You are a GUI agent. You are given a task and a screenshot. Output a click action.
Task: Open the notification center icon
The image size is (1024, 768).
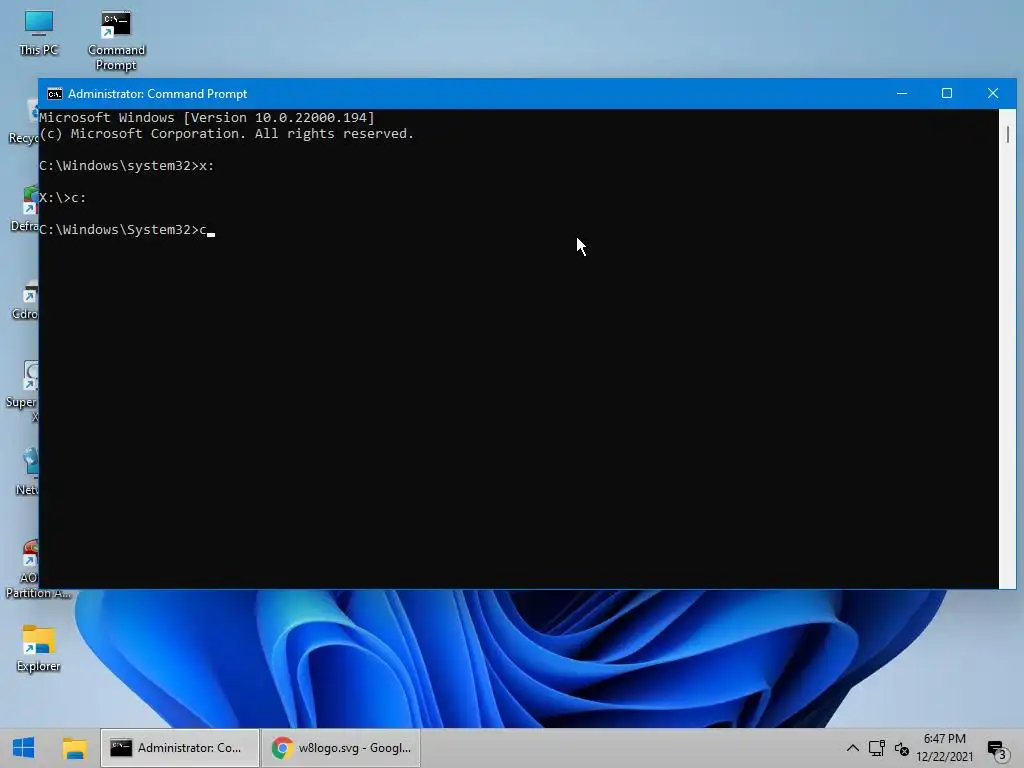(997, 750)
